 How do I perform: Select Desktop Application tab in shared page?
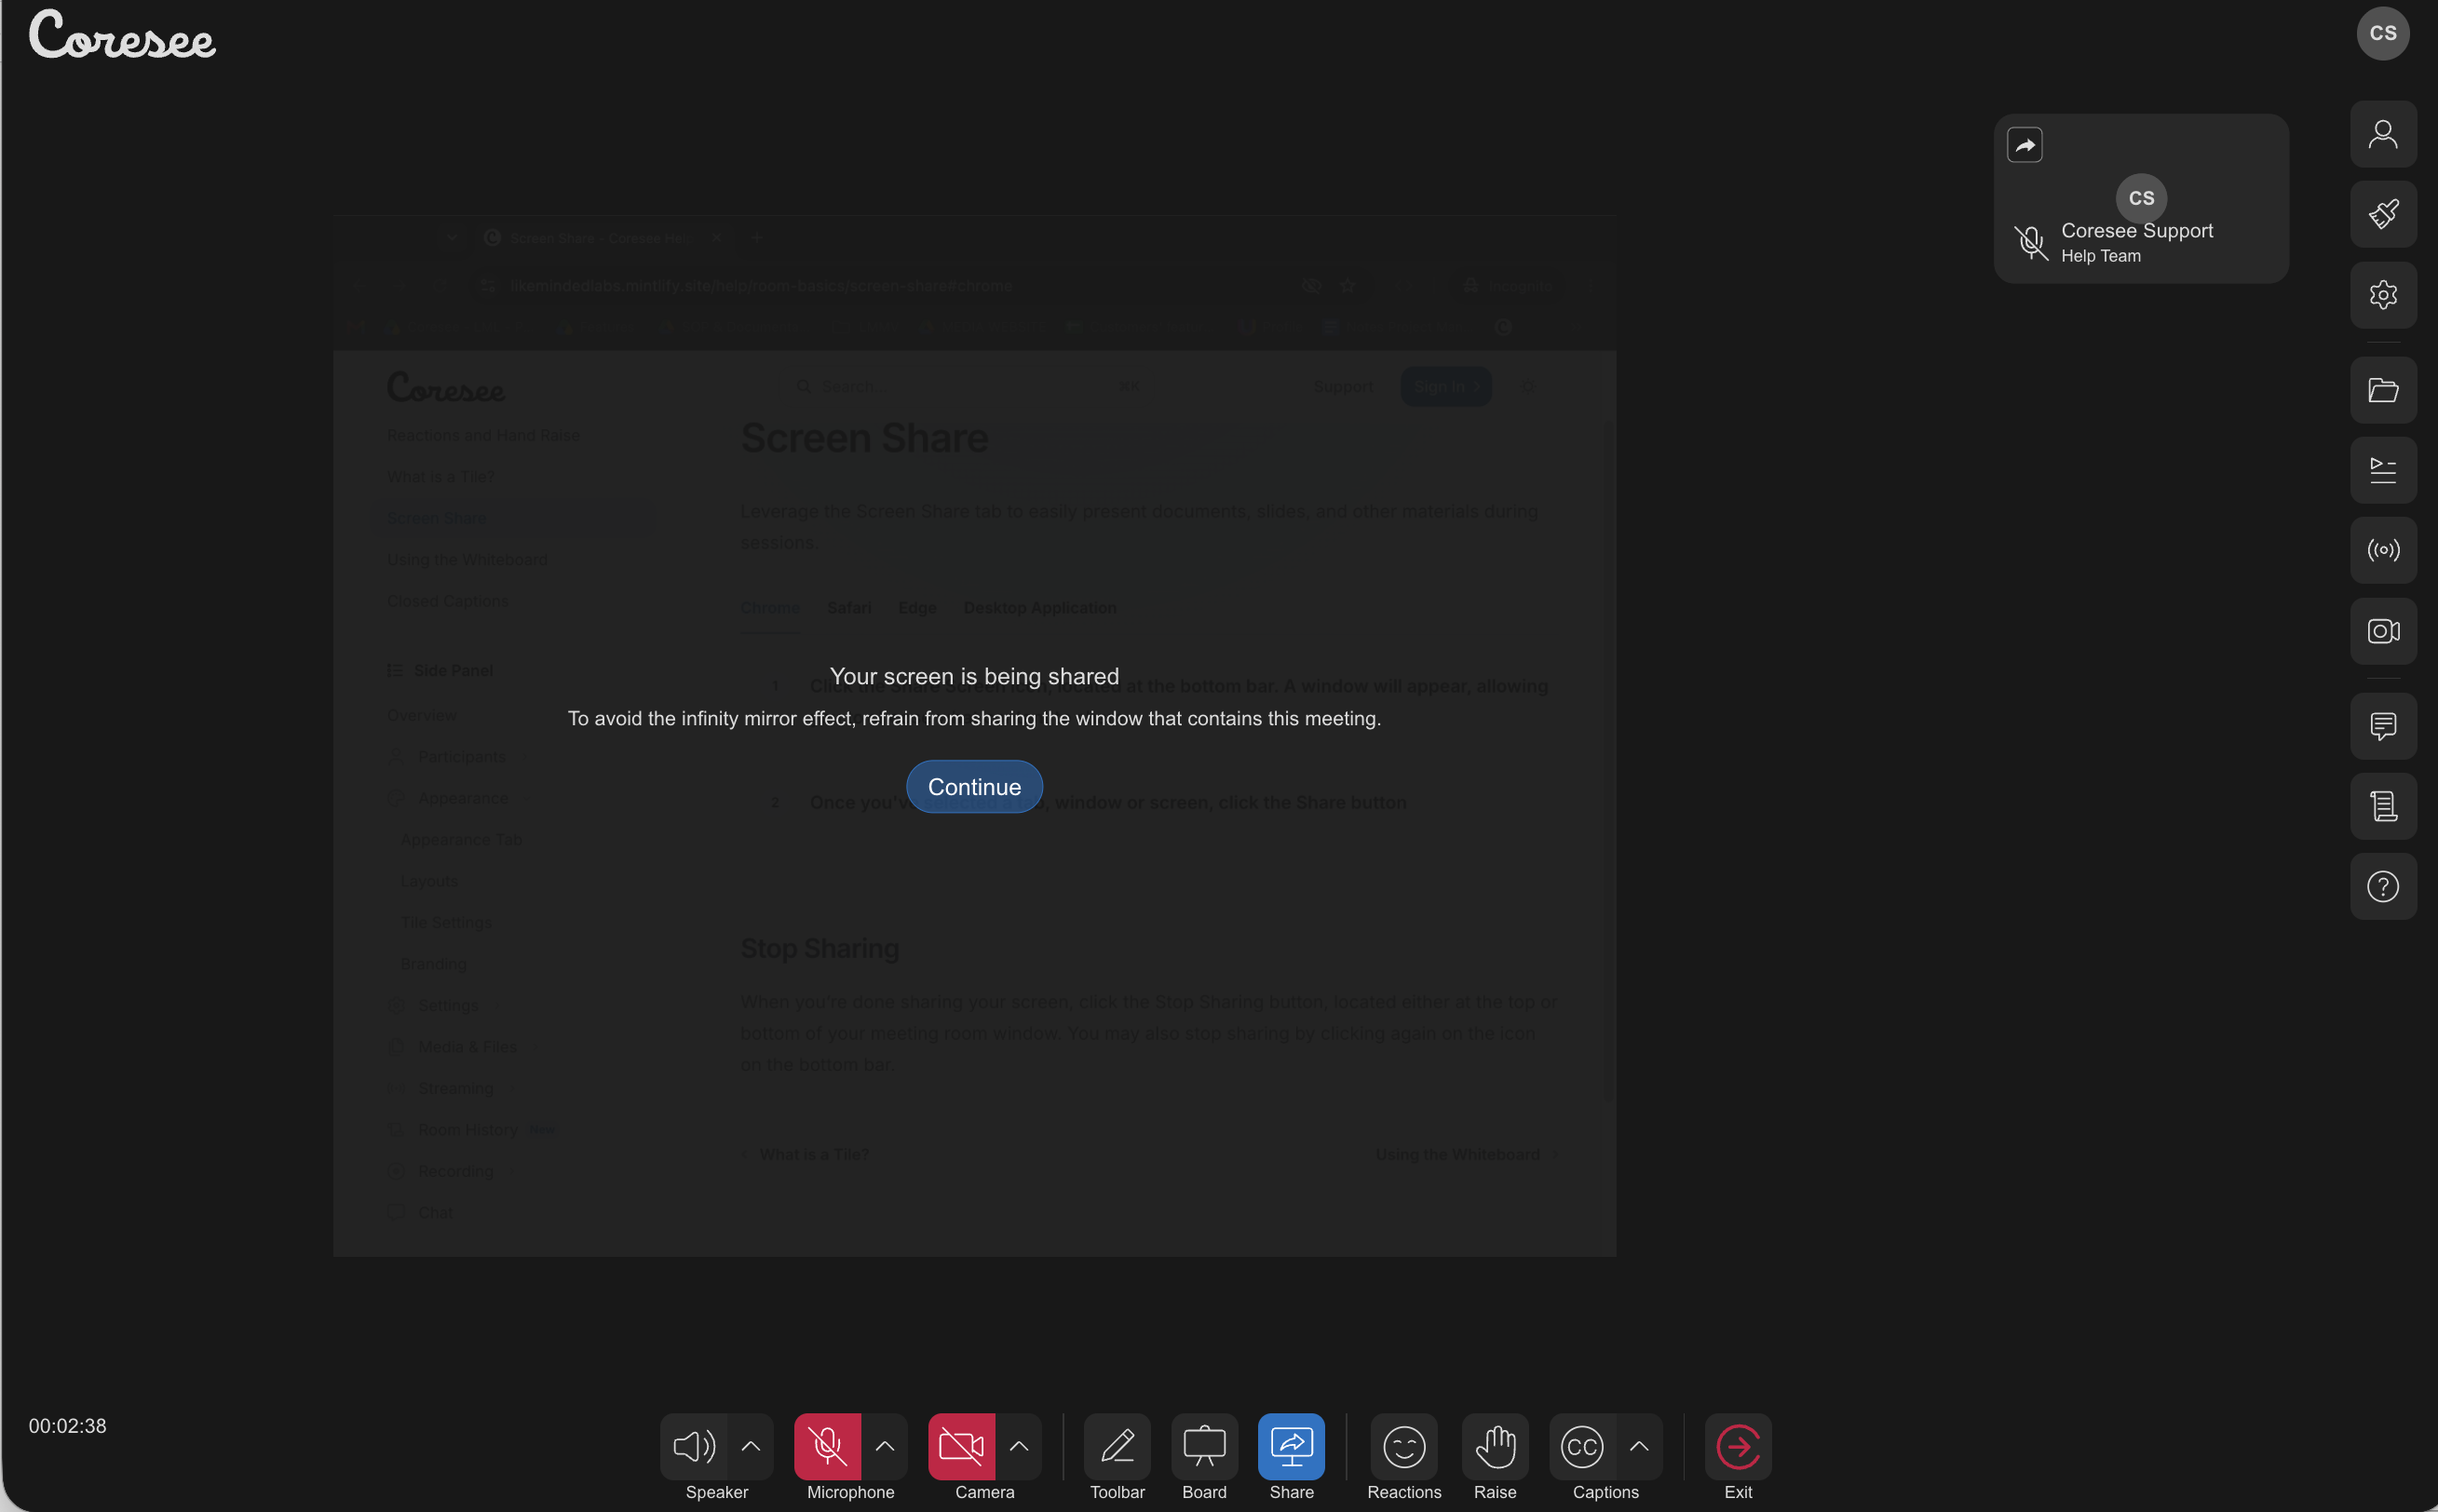[x=1039, y=608]
